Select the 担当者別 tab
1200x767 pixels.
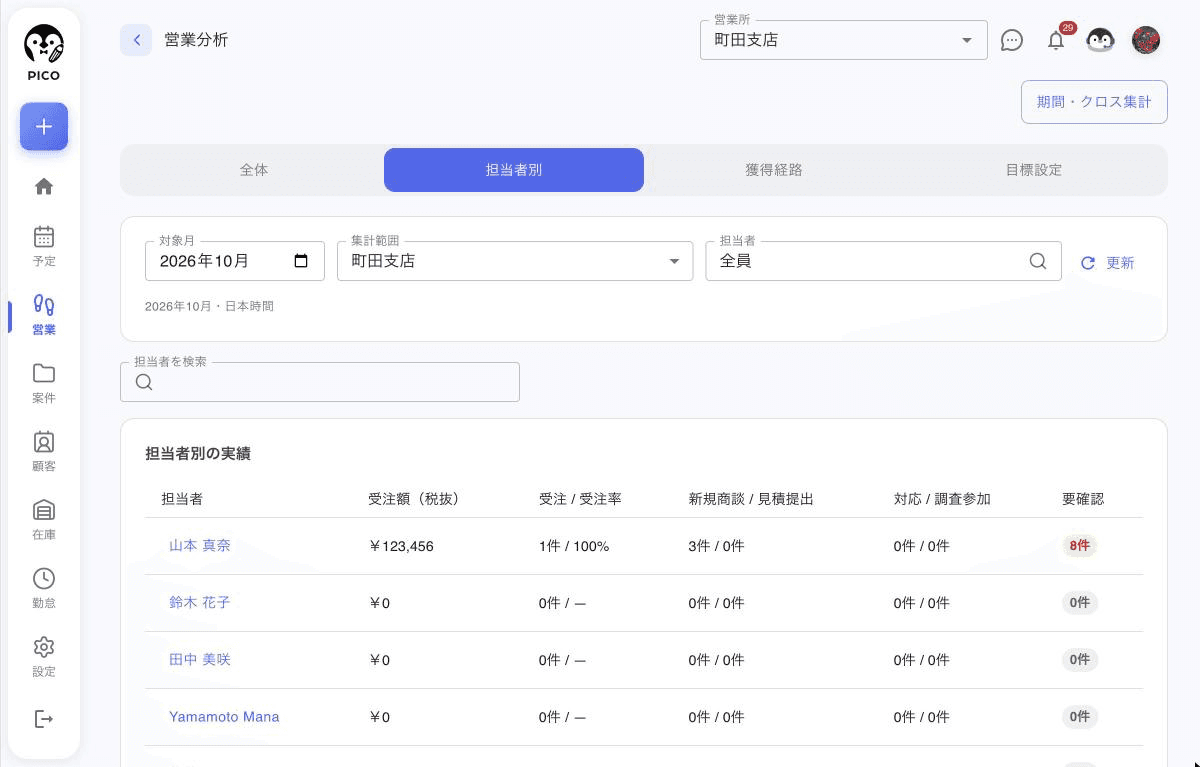point(514,170)
